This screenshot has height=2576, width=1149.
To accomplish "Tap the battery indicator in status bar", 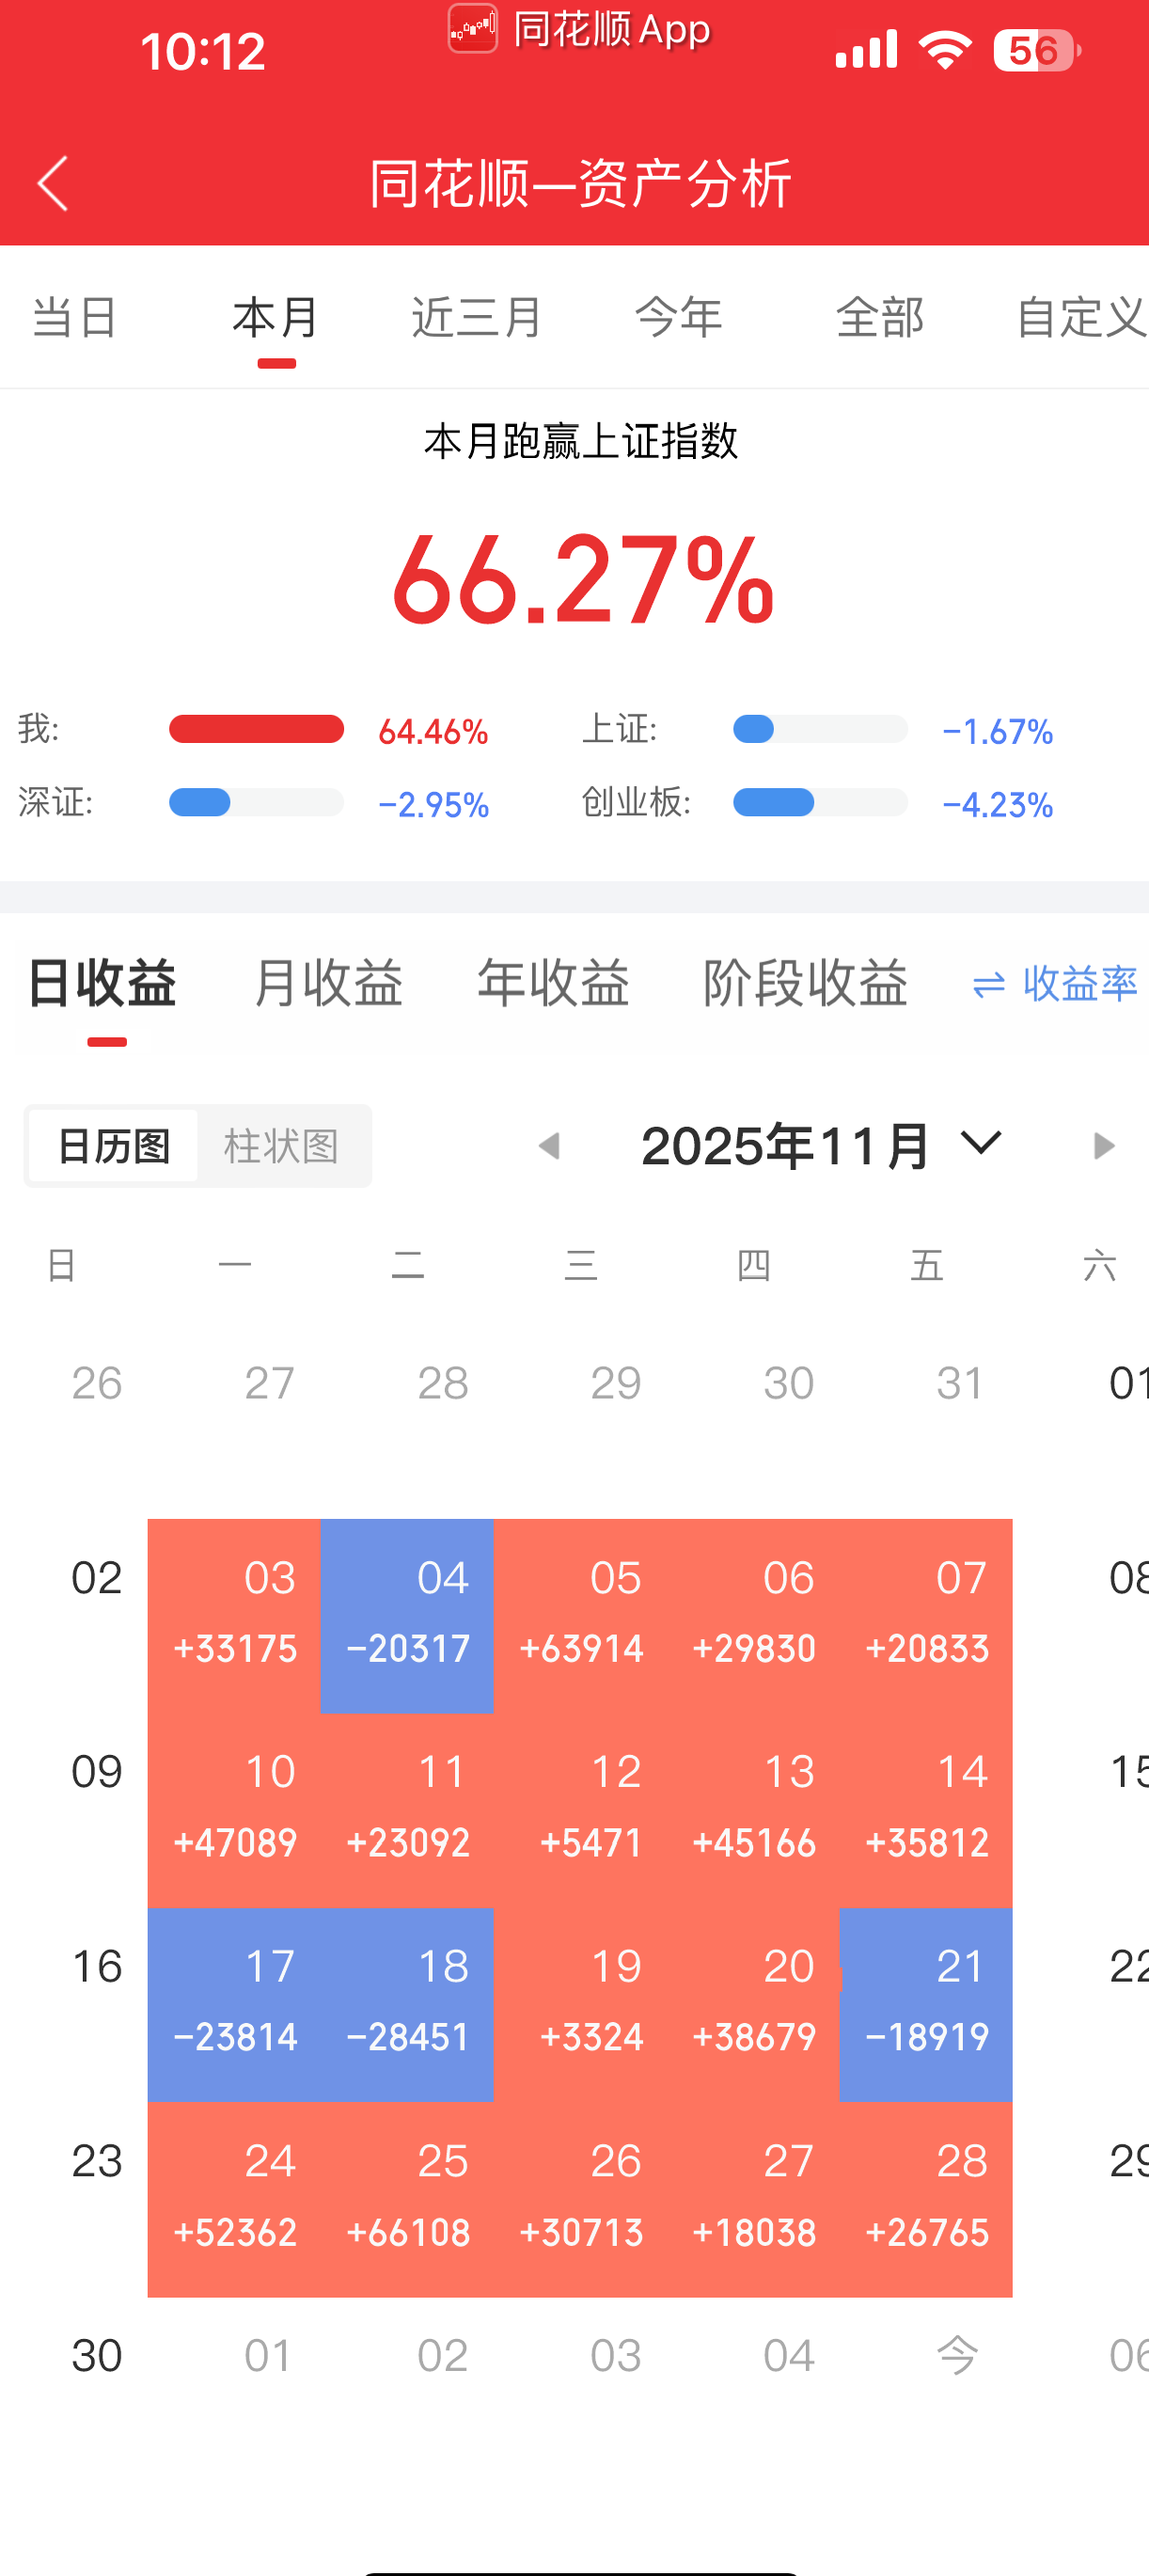I will 1037,50.
